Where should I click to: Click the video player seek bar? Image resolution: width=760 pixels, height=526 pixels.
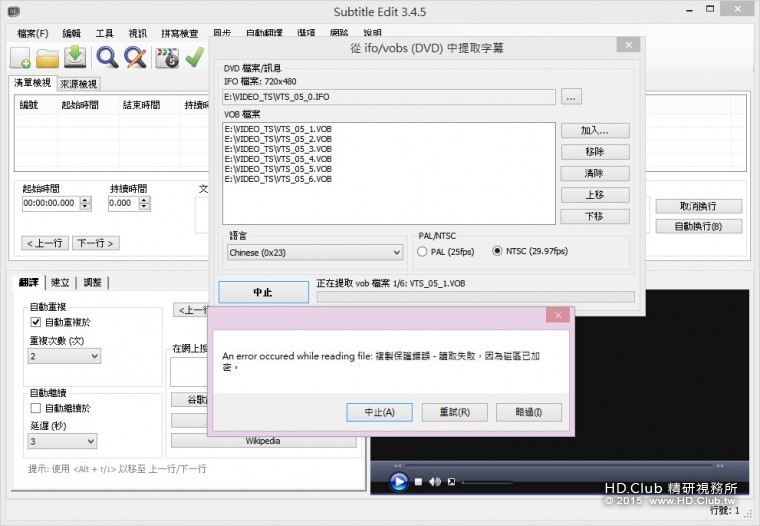[x=558, y=465]
